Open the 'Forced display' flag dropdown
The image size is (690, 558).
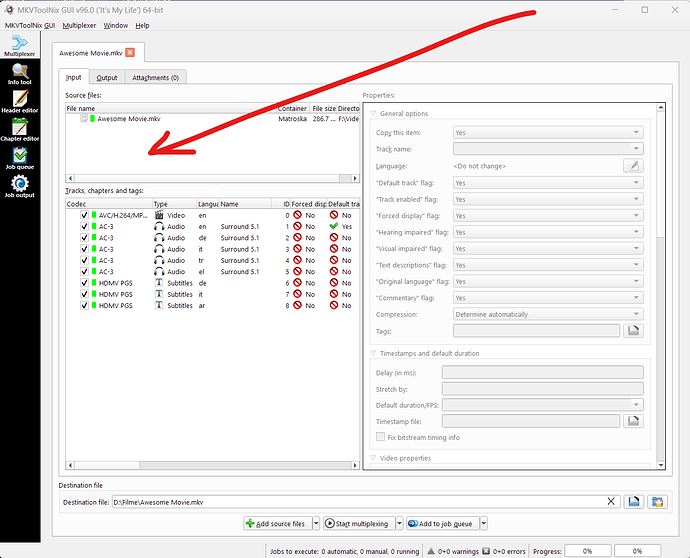(x=548, y=216)
